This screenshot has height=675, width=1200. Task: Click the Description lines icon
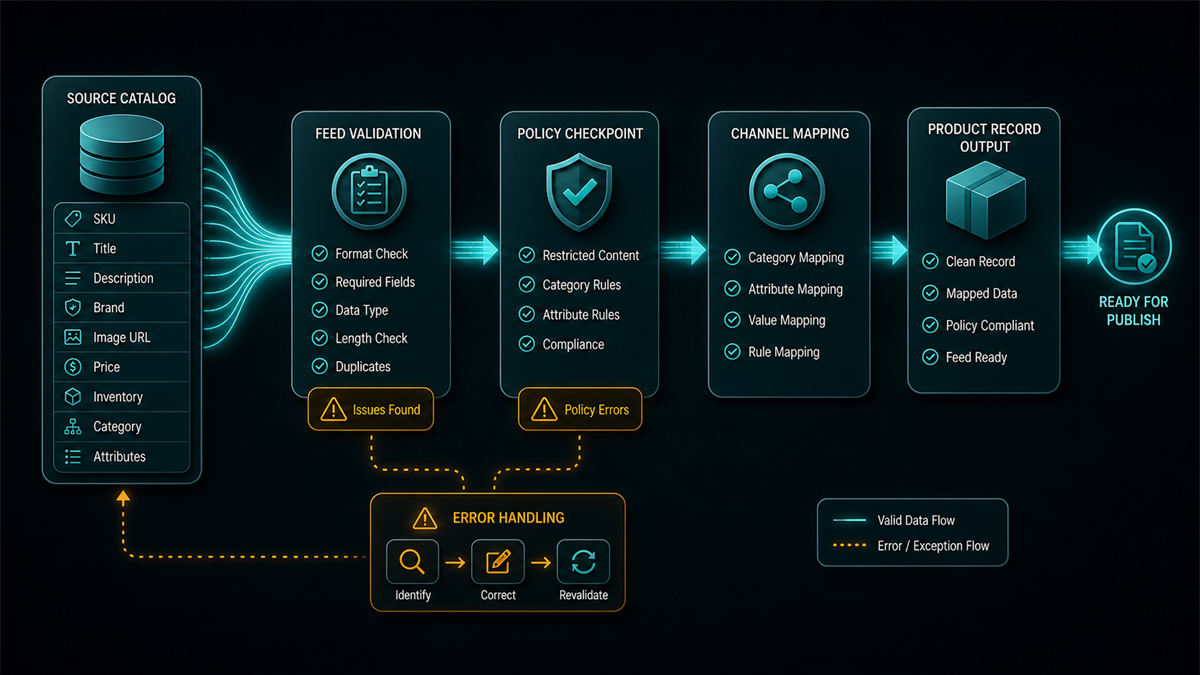[73, 278]
